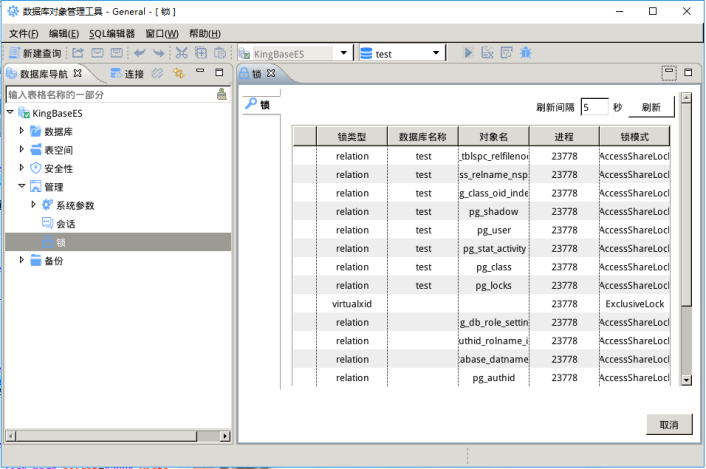Collapse the 管理 tree node
This screenshot has width=706, height=469.
[x=21, y=186]
